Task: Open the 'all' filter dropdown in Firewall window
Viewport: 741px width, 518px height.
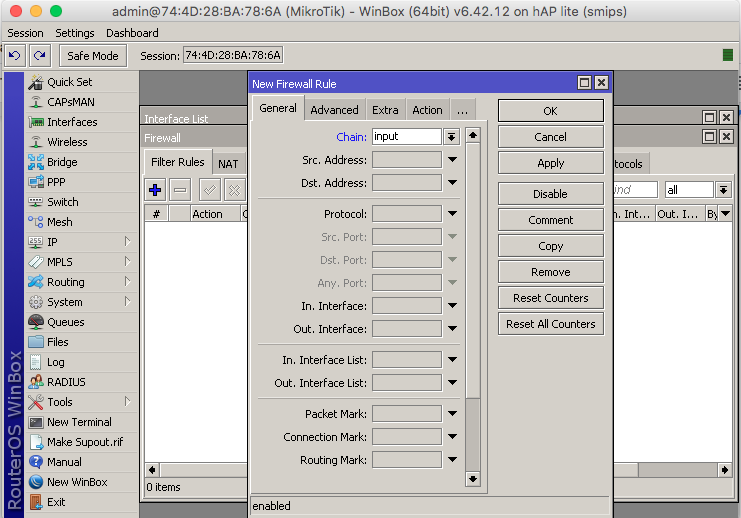Action: pos(723,190)
